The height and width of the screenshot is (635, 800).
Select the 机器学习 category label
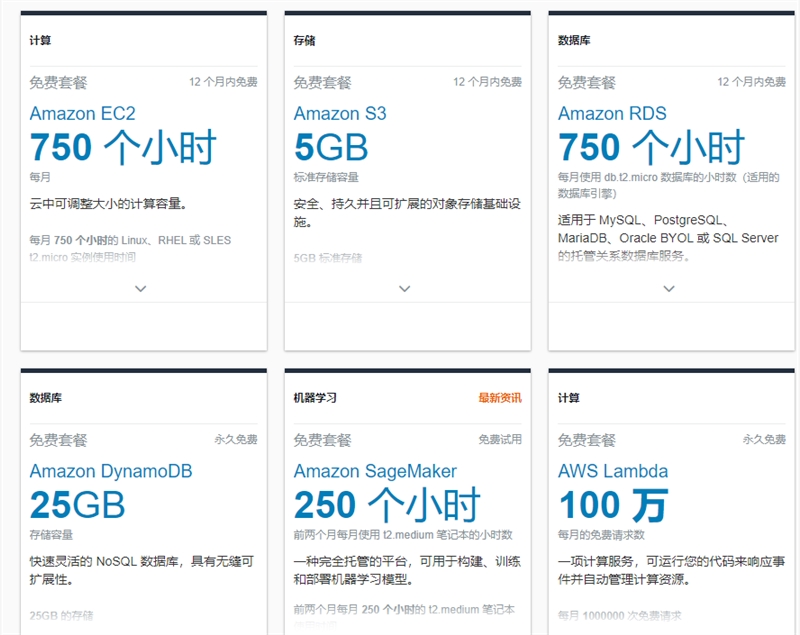pos(315,398)
